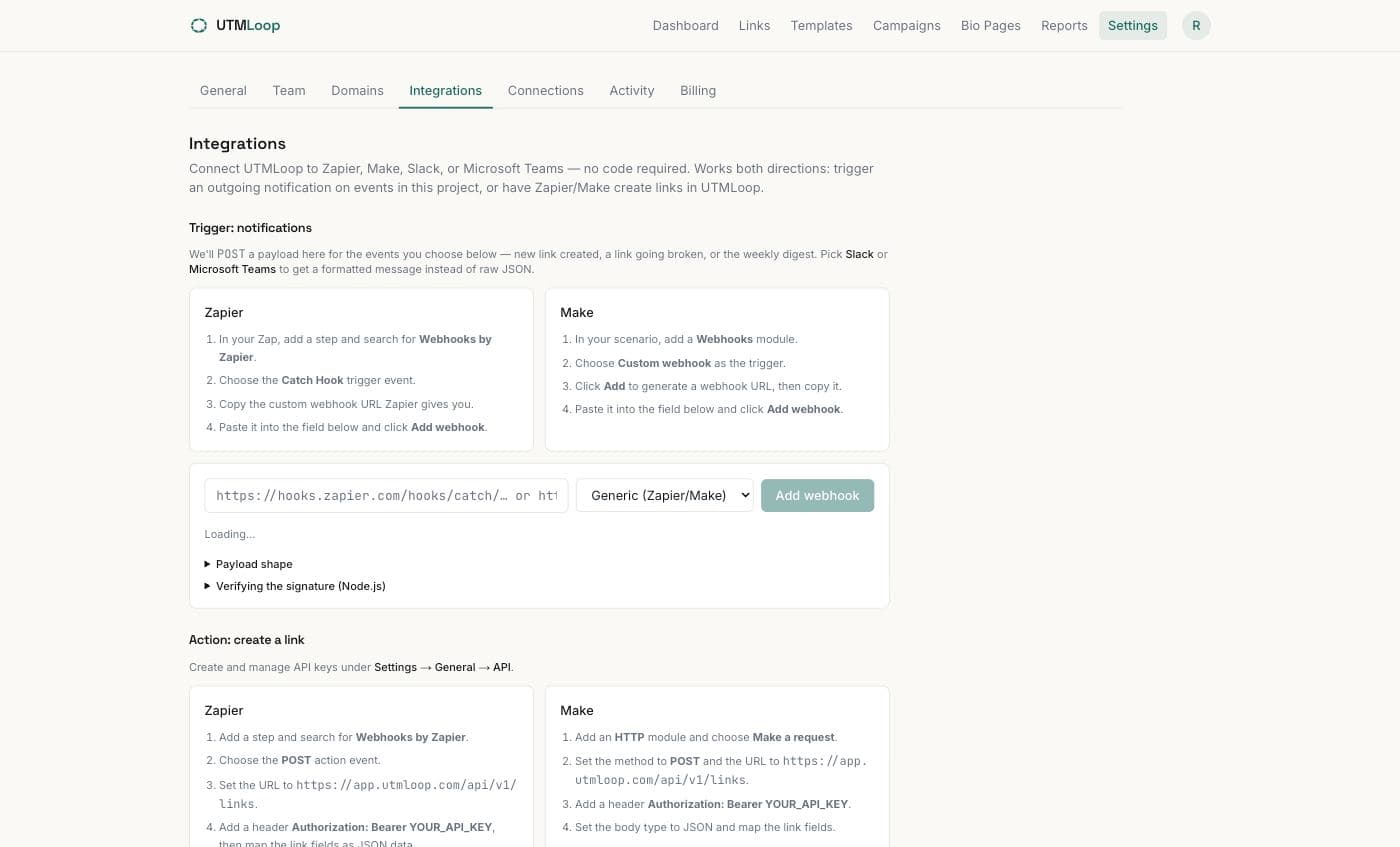
Task: Click the Zapier title in trigger card
Action: tap(224, 312)
